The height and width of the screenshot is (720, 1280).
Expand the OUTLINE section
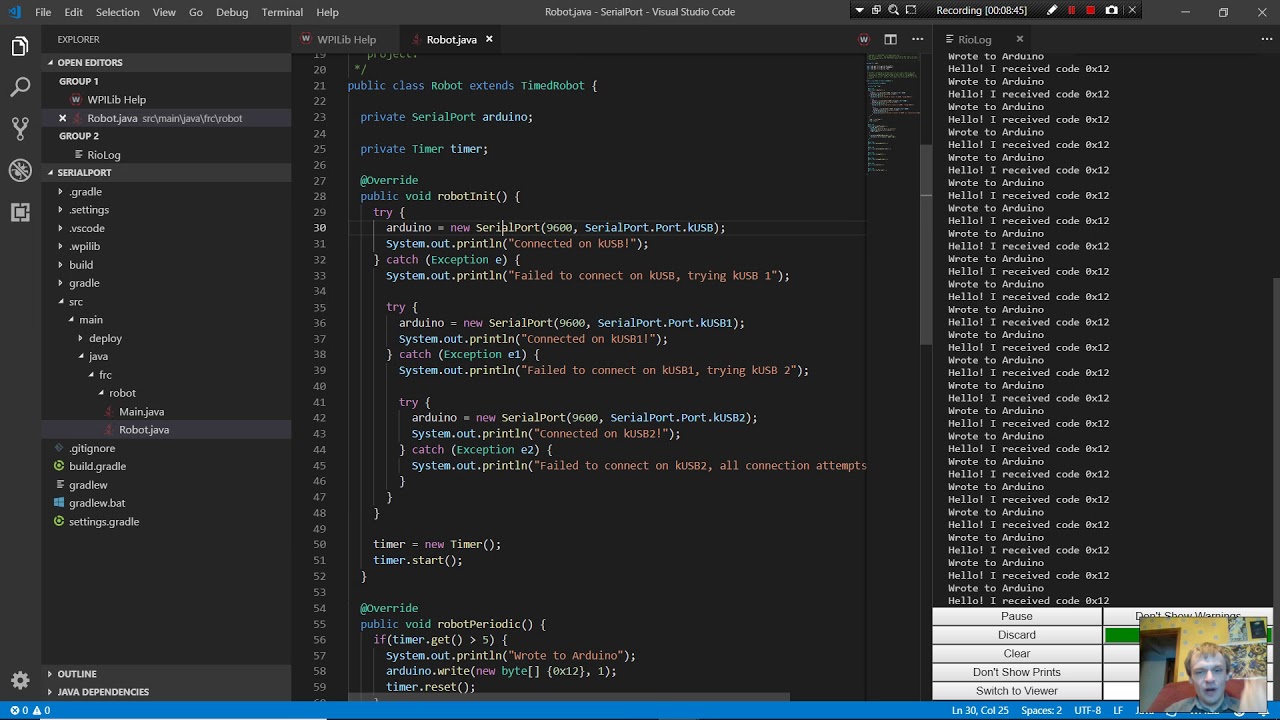click(76, 674)
